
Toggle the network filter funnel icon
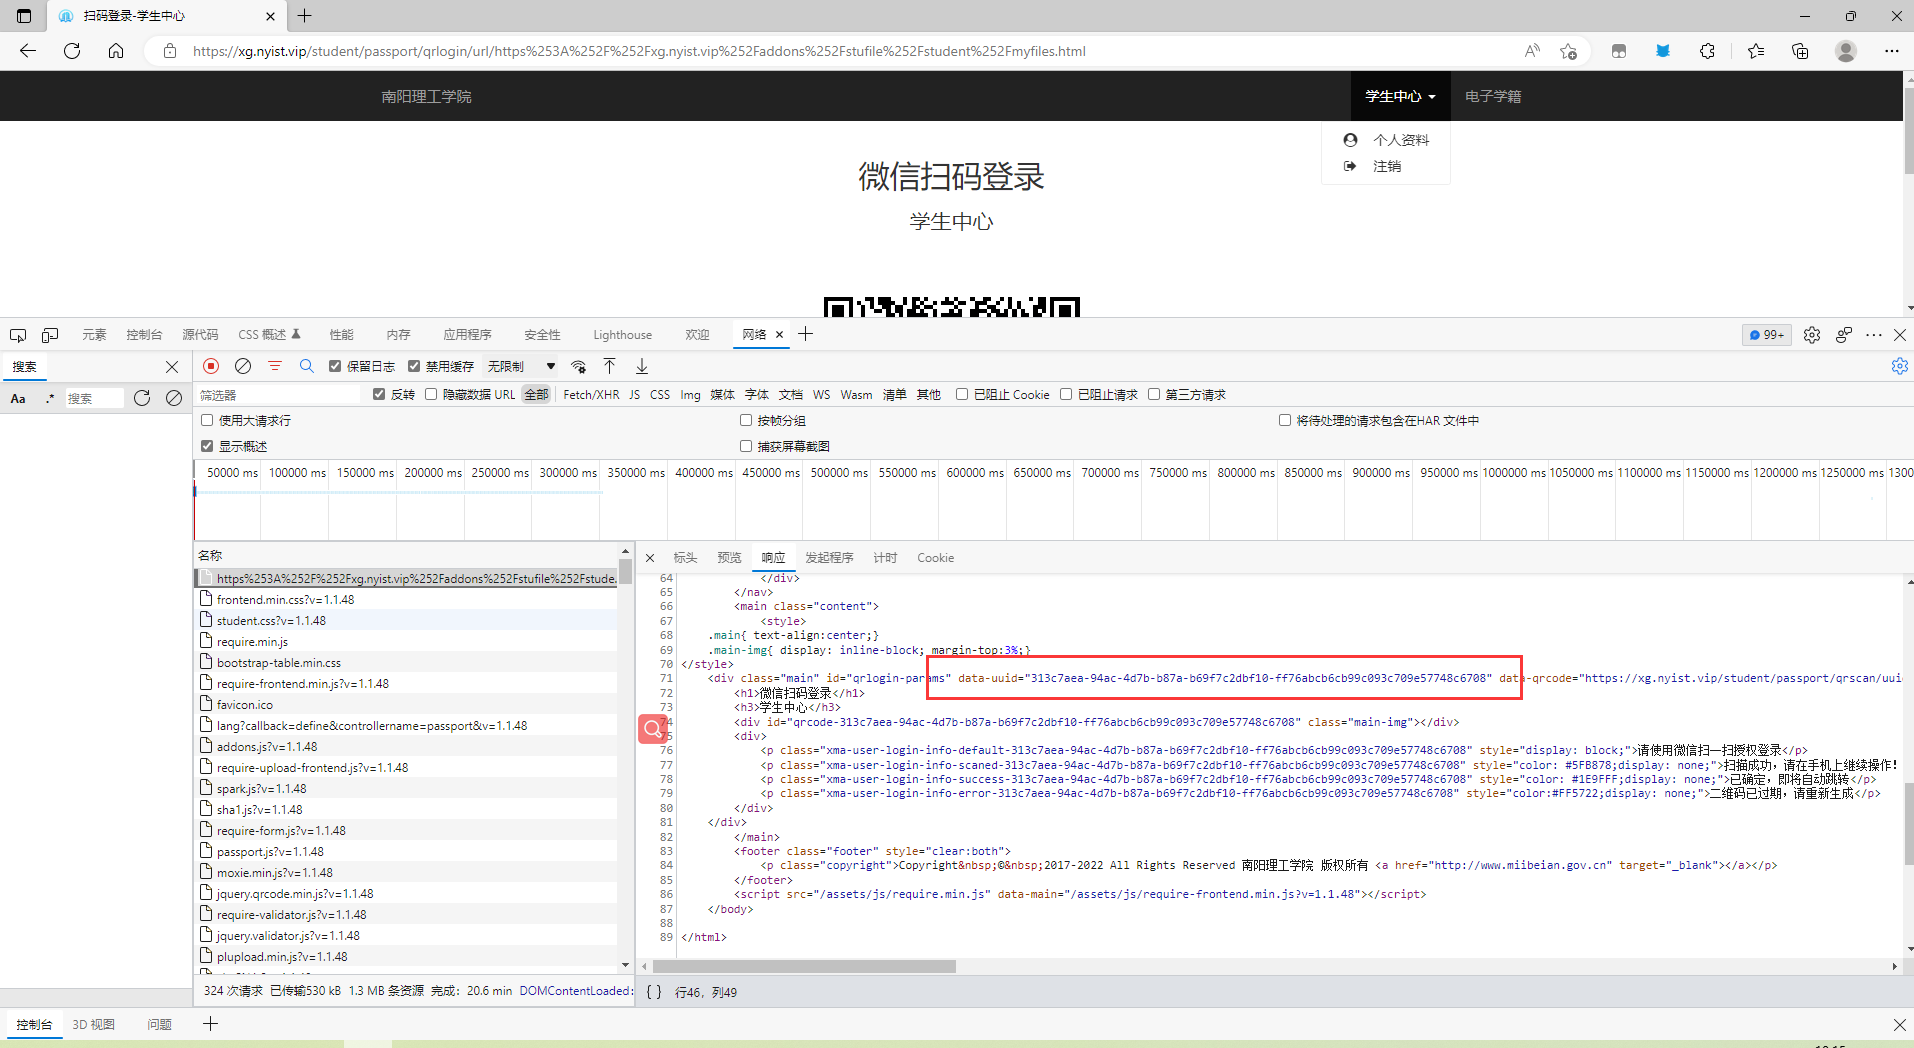[275, 366]
